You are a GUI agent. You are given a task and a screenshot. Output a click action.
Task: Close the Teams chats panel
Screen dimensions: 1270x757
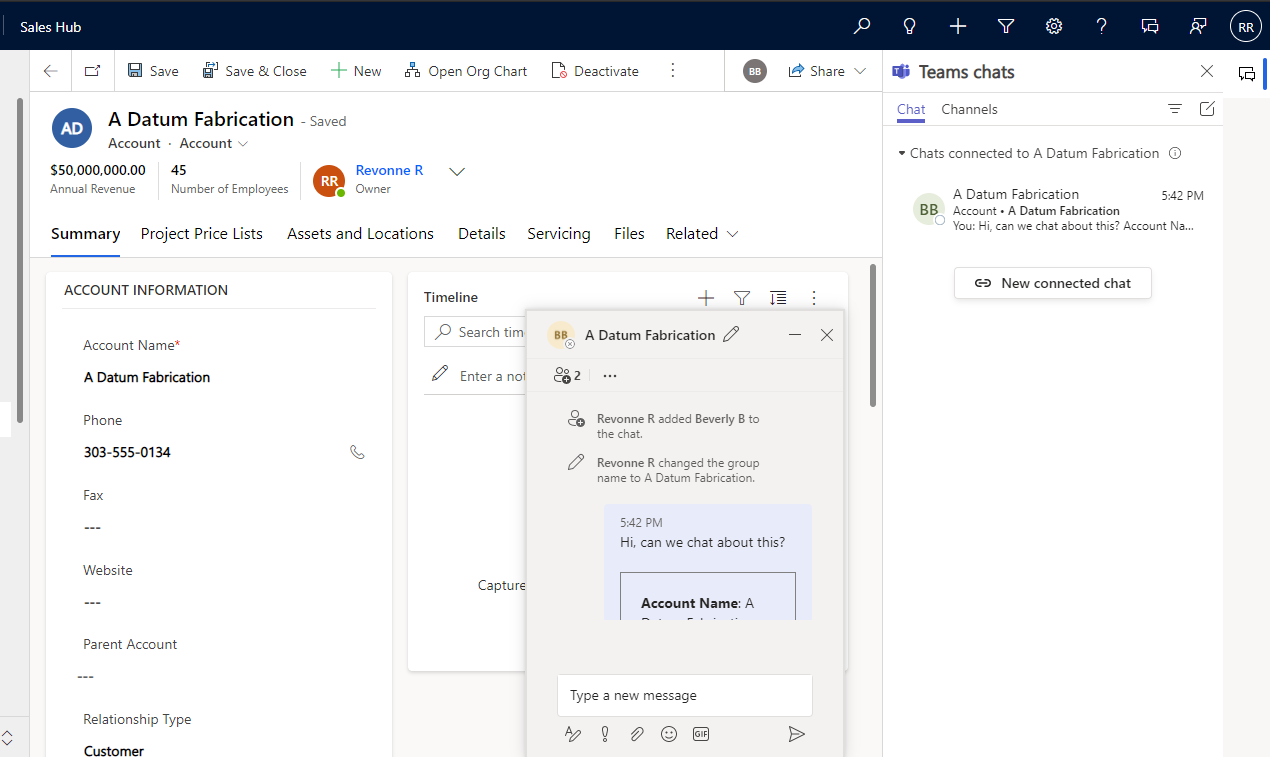(1207, 71)
